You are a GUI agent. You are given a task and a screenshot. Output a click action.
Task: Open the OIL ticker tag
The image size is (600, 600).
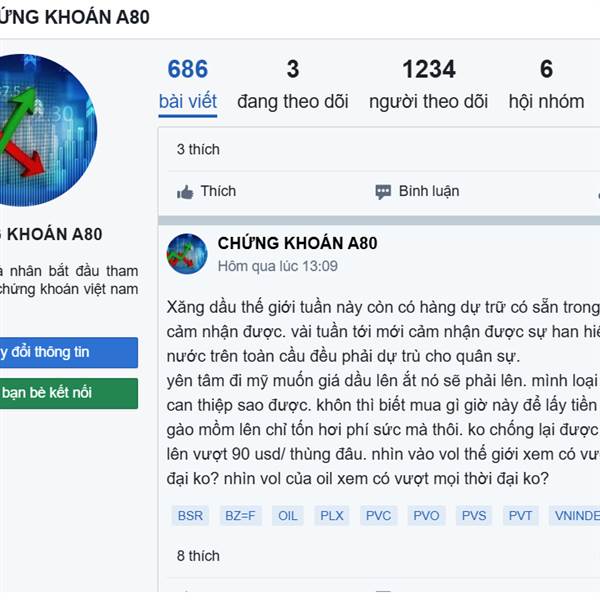(288, 516)
